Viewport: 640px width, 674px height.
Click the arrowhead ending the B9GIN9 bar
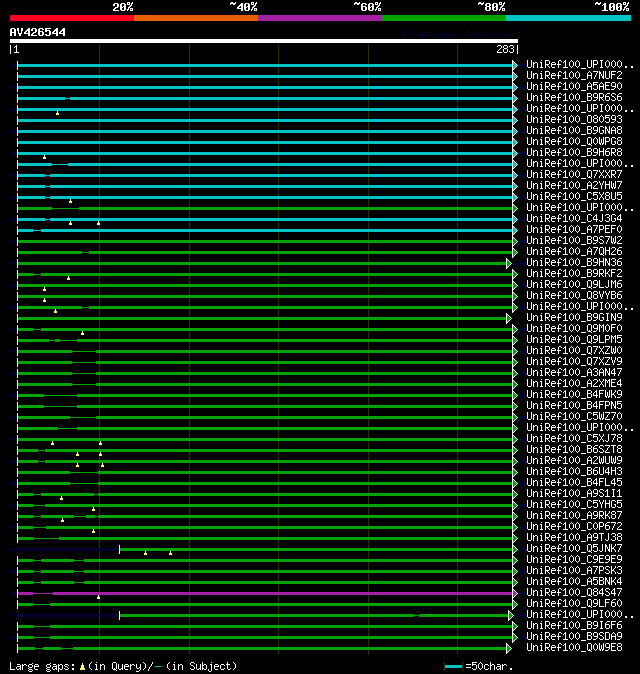click(x=509, y=318)
